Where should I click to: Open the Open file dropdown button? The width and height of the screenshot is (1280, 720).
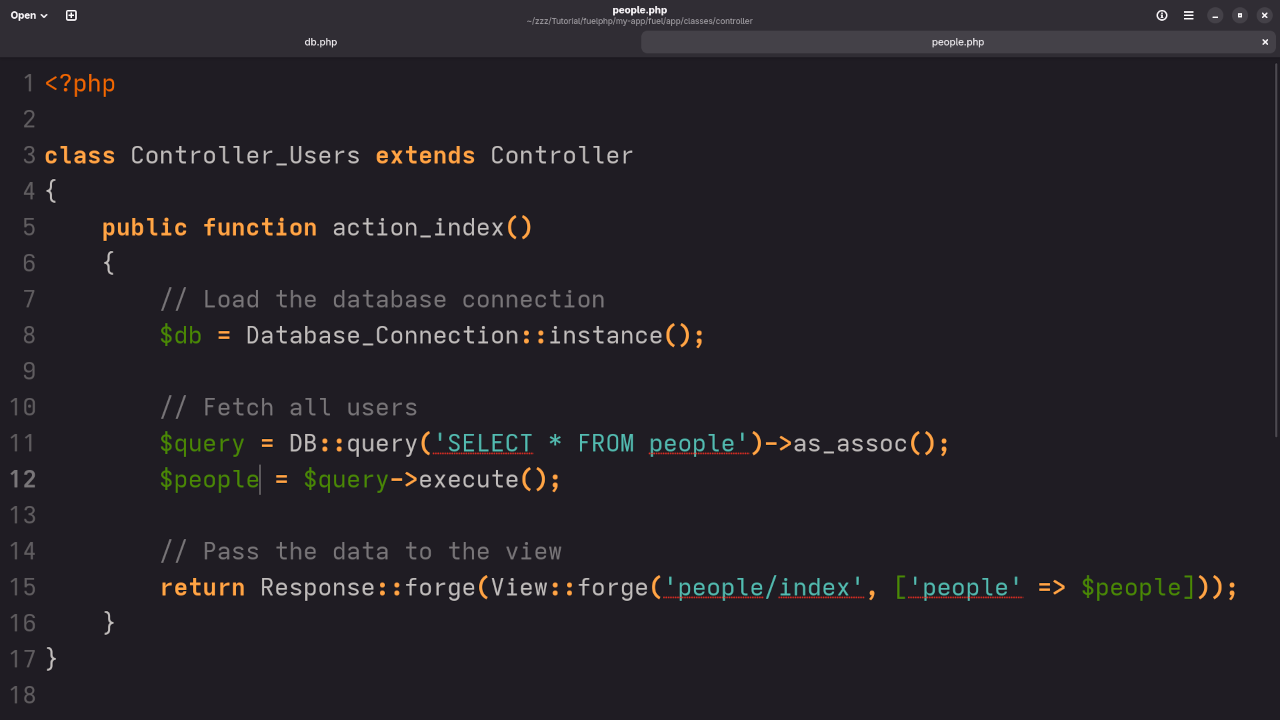pos(29,15)
